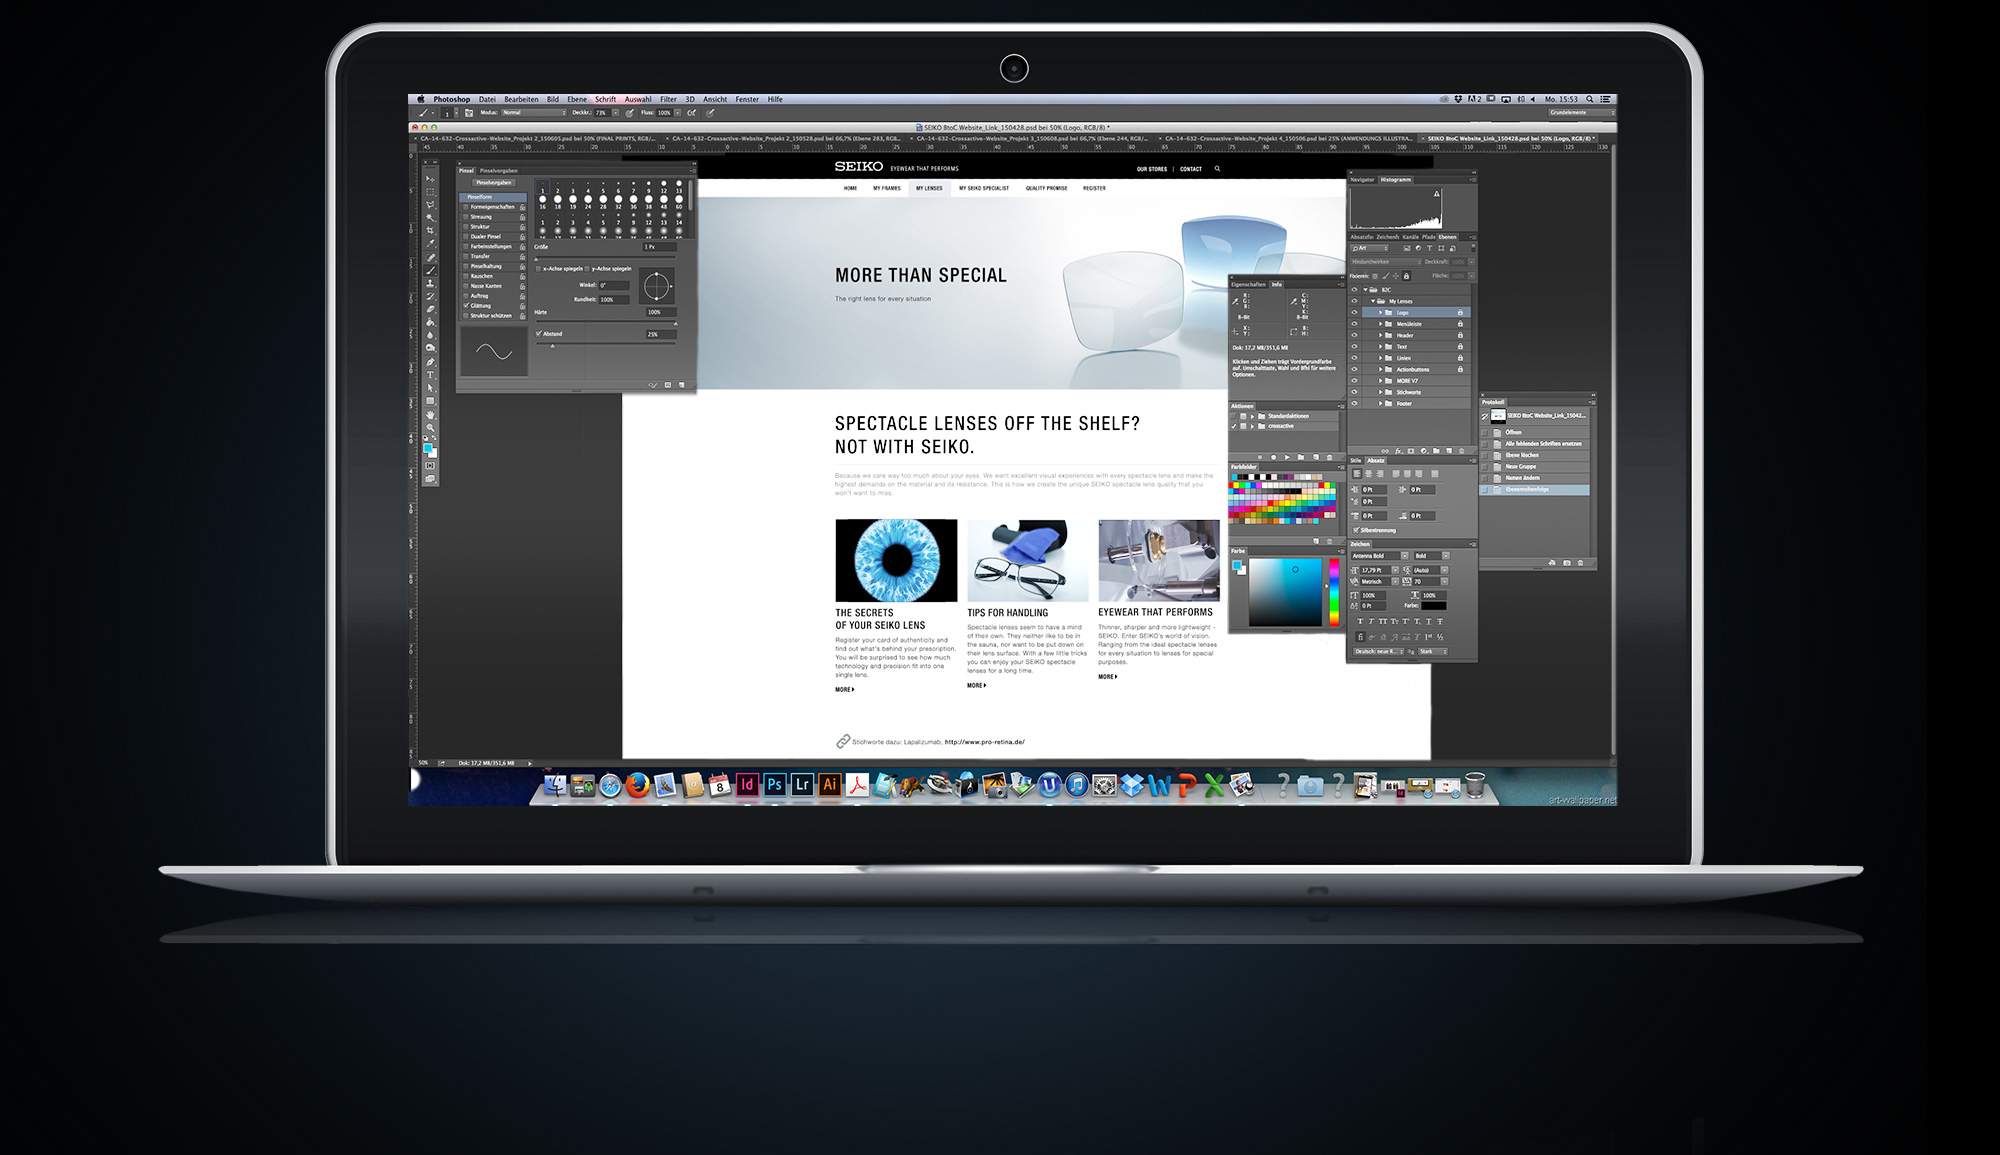The height and width of the screenshot is (1155, 2000).
Task: Select the Zoom tool
Action: click(x=430, y=428)
